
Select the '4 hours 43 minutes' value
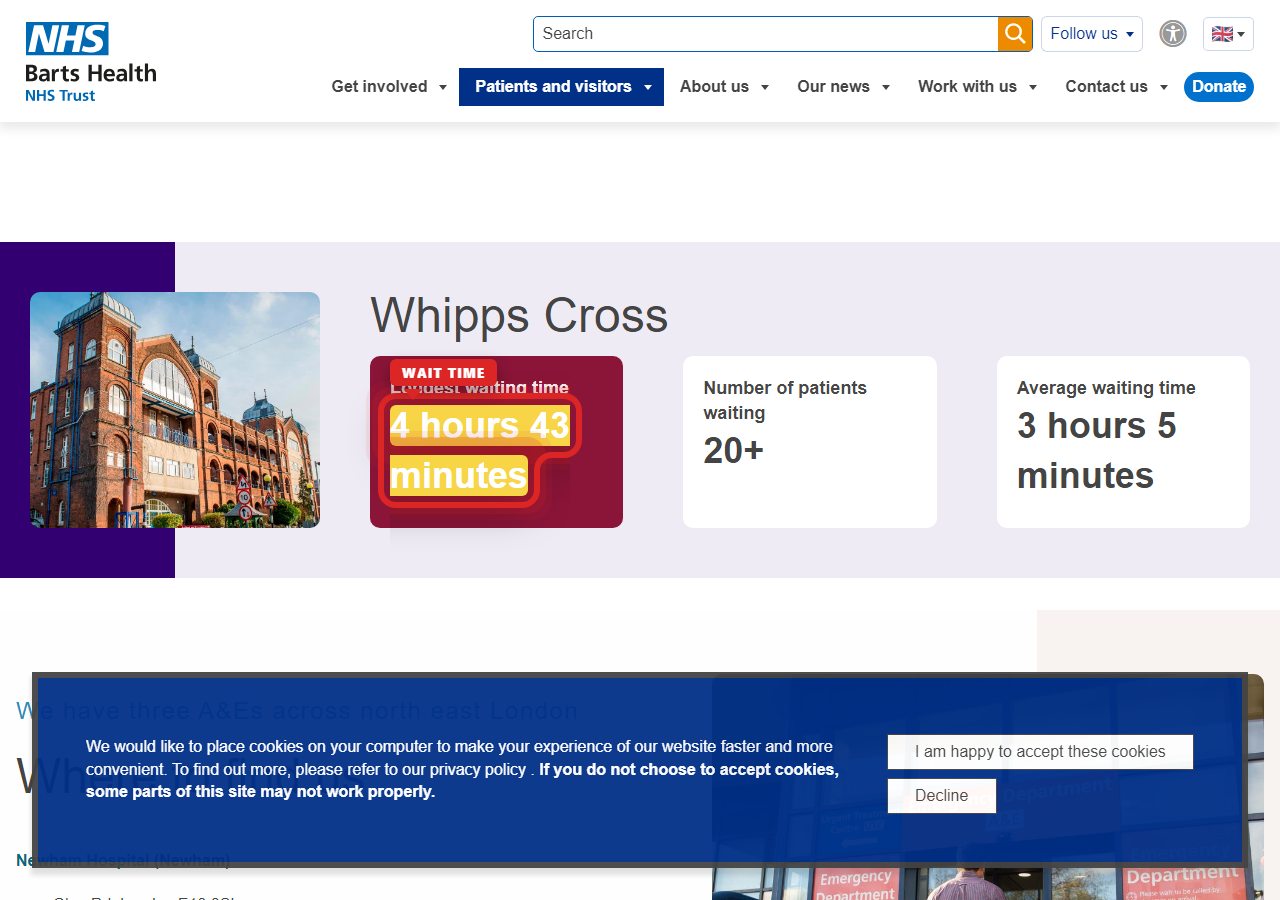click(x=480, y=450)
